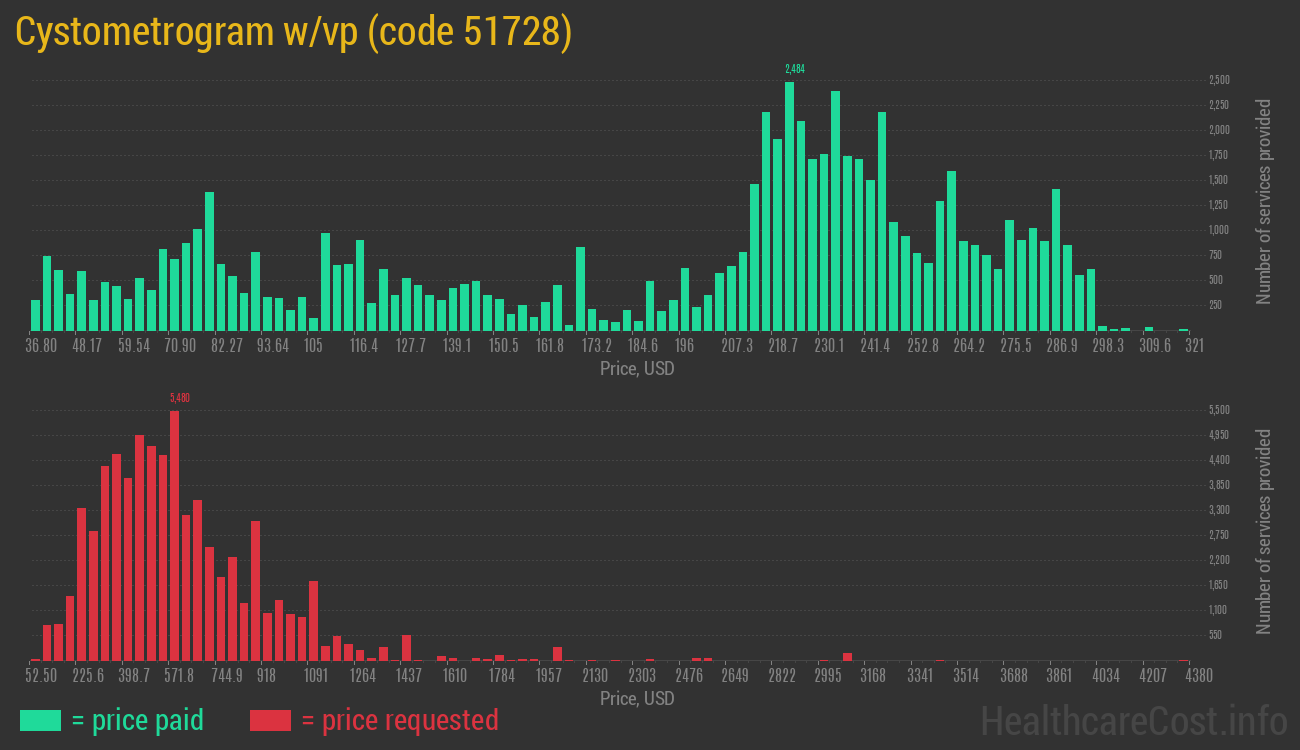The width and height of the screenshot is (1300, 750).
Task: Click the 52.50 tick on lower x-axis
Action: tap(42, 676)
